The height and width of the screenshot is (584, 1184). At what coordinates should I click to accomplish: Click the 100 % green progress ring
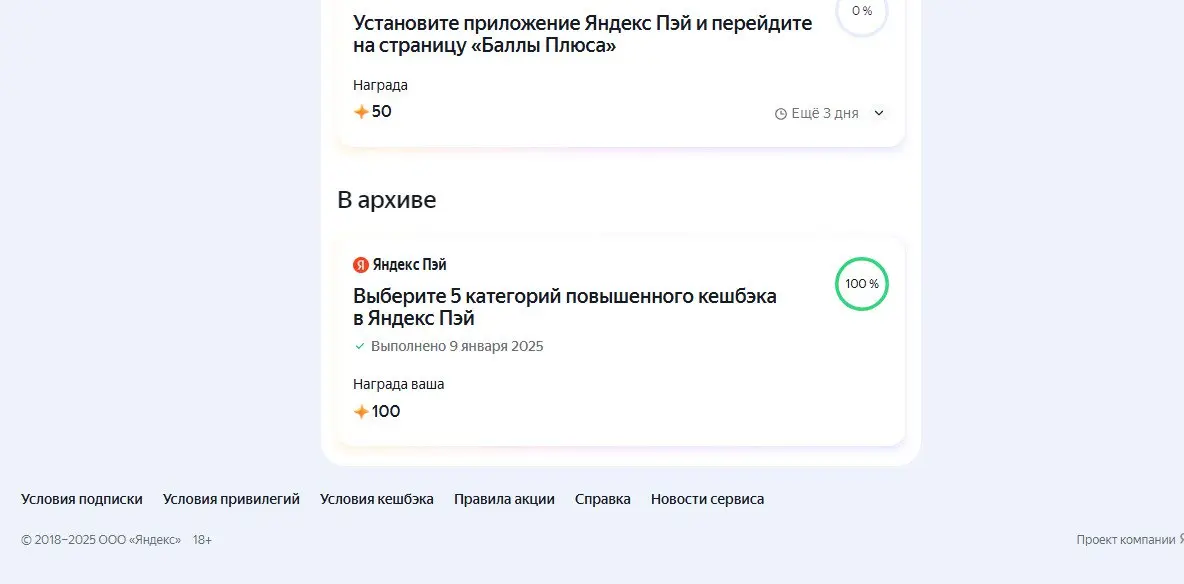862,284
